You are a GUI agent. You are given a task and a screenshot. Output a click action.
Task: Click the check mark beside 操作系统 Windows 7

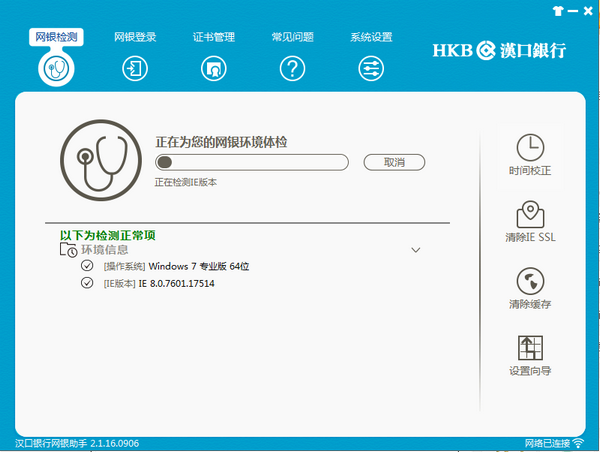coord(87,265)
